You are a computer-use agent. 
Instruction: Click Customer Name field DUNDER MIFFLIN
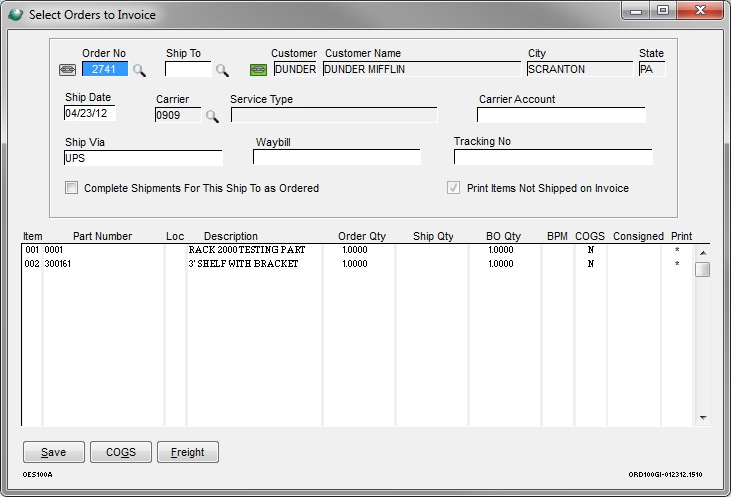pos(421,69)
